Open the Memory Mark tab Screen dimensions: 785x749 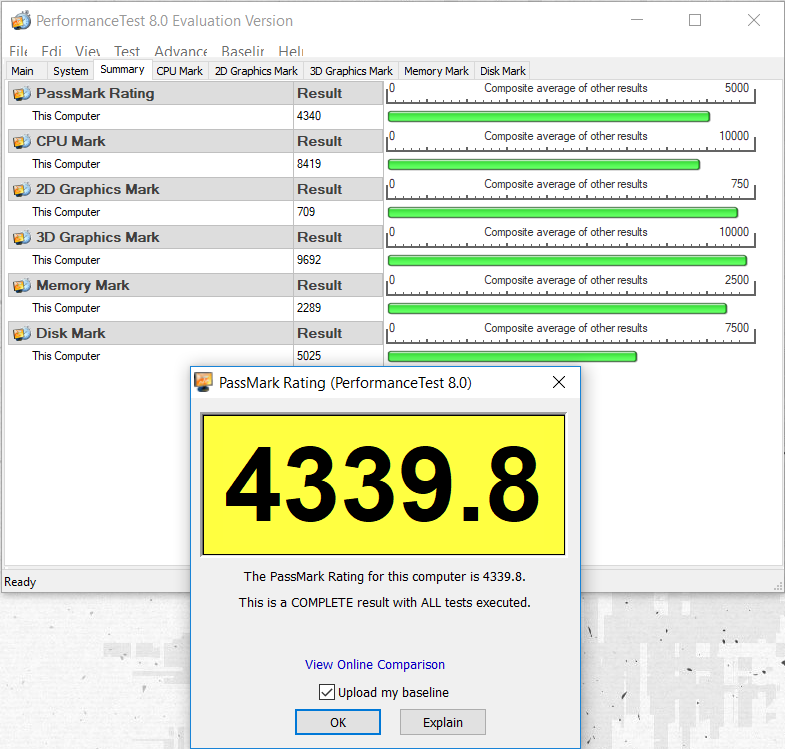[x=436, y=71]
